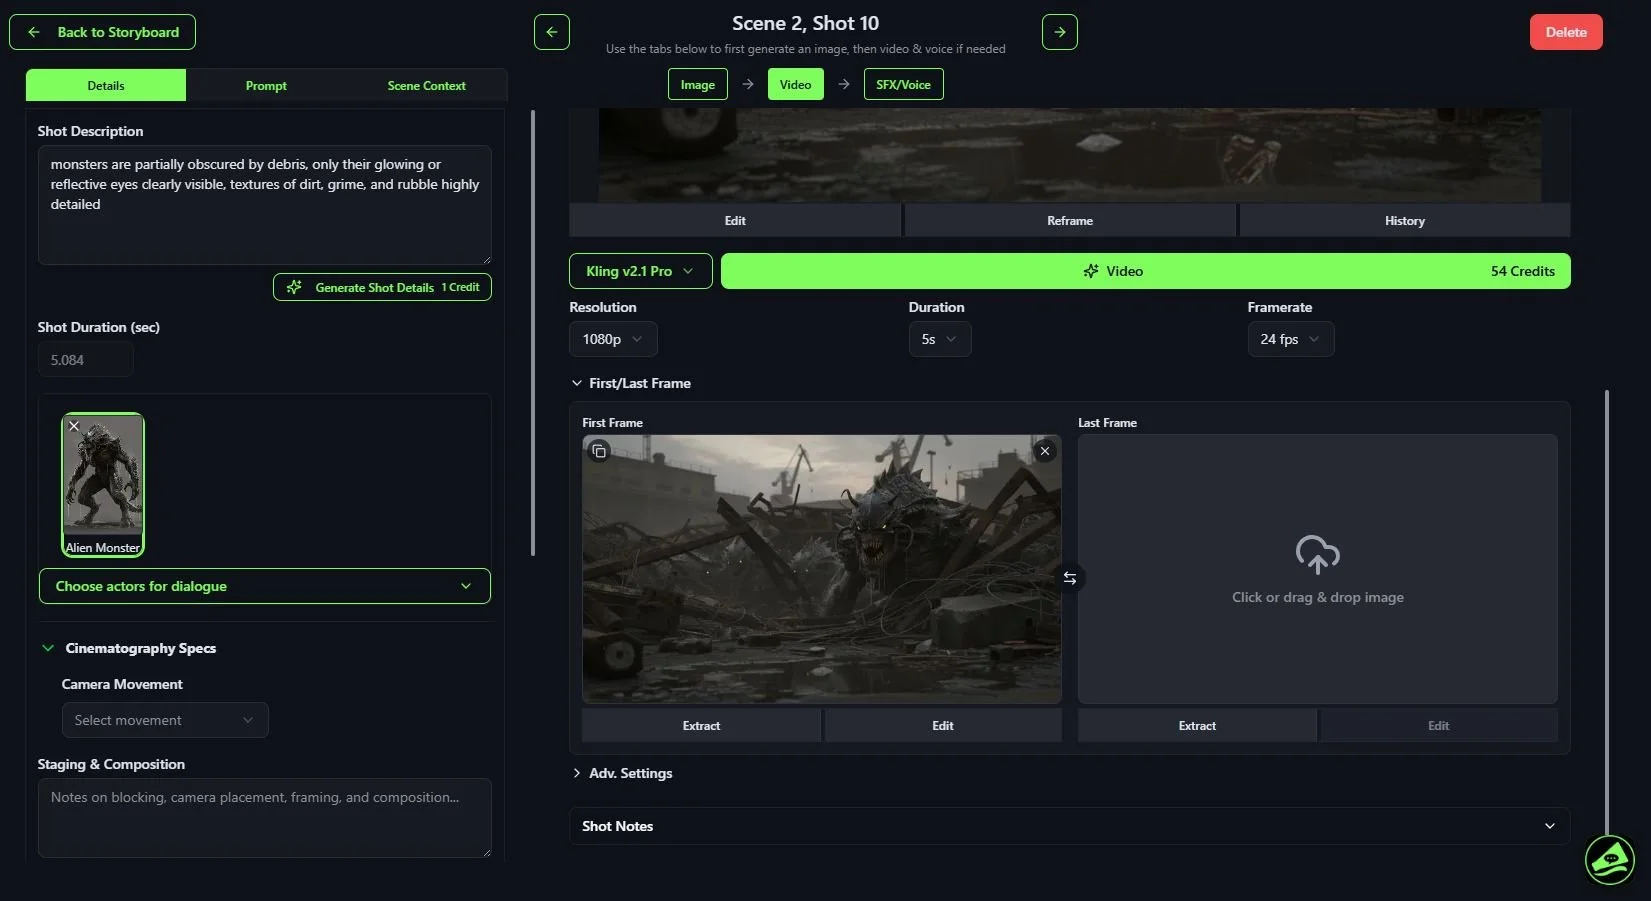The width and height of the screenshot is (1651, 901).
Task: Switch to the SFX/Voice tab
Action: [902, 84]
